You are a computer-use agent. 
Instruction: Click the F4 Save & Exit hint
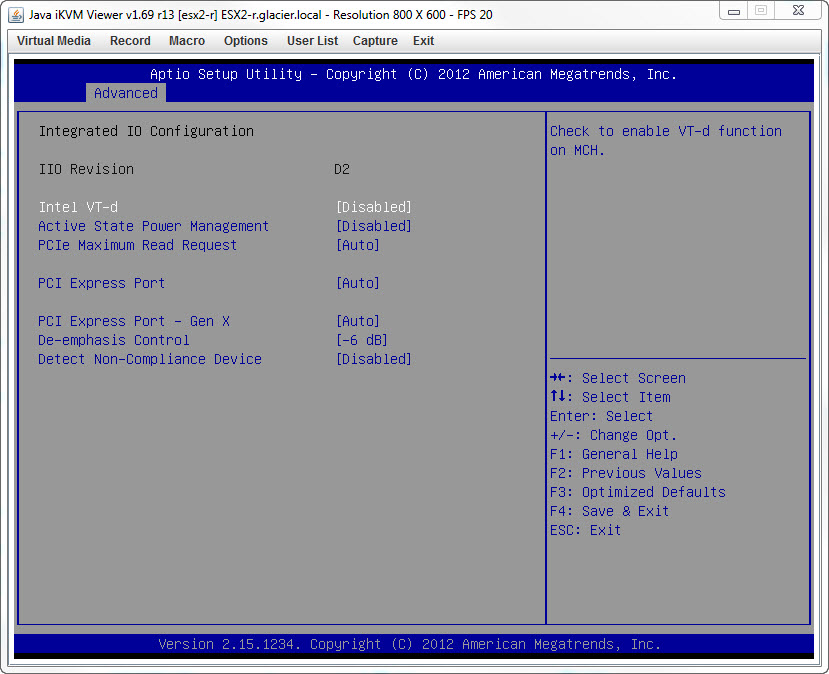tap(608, 511)
